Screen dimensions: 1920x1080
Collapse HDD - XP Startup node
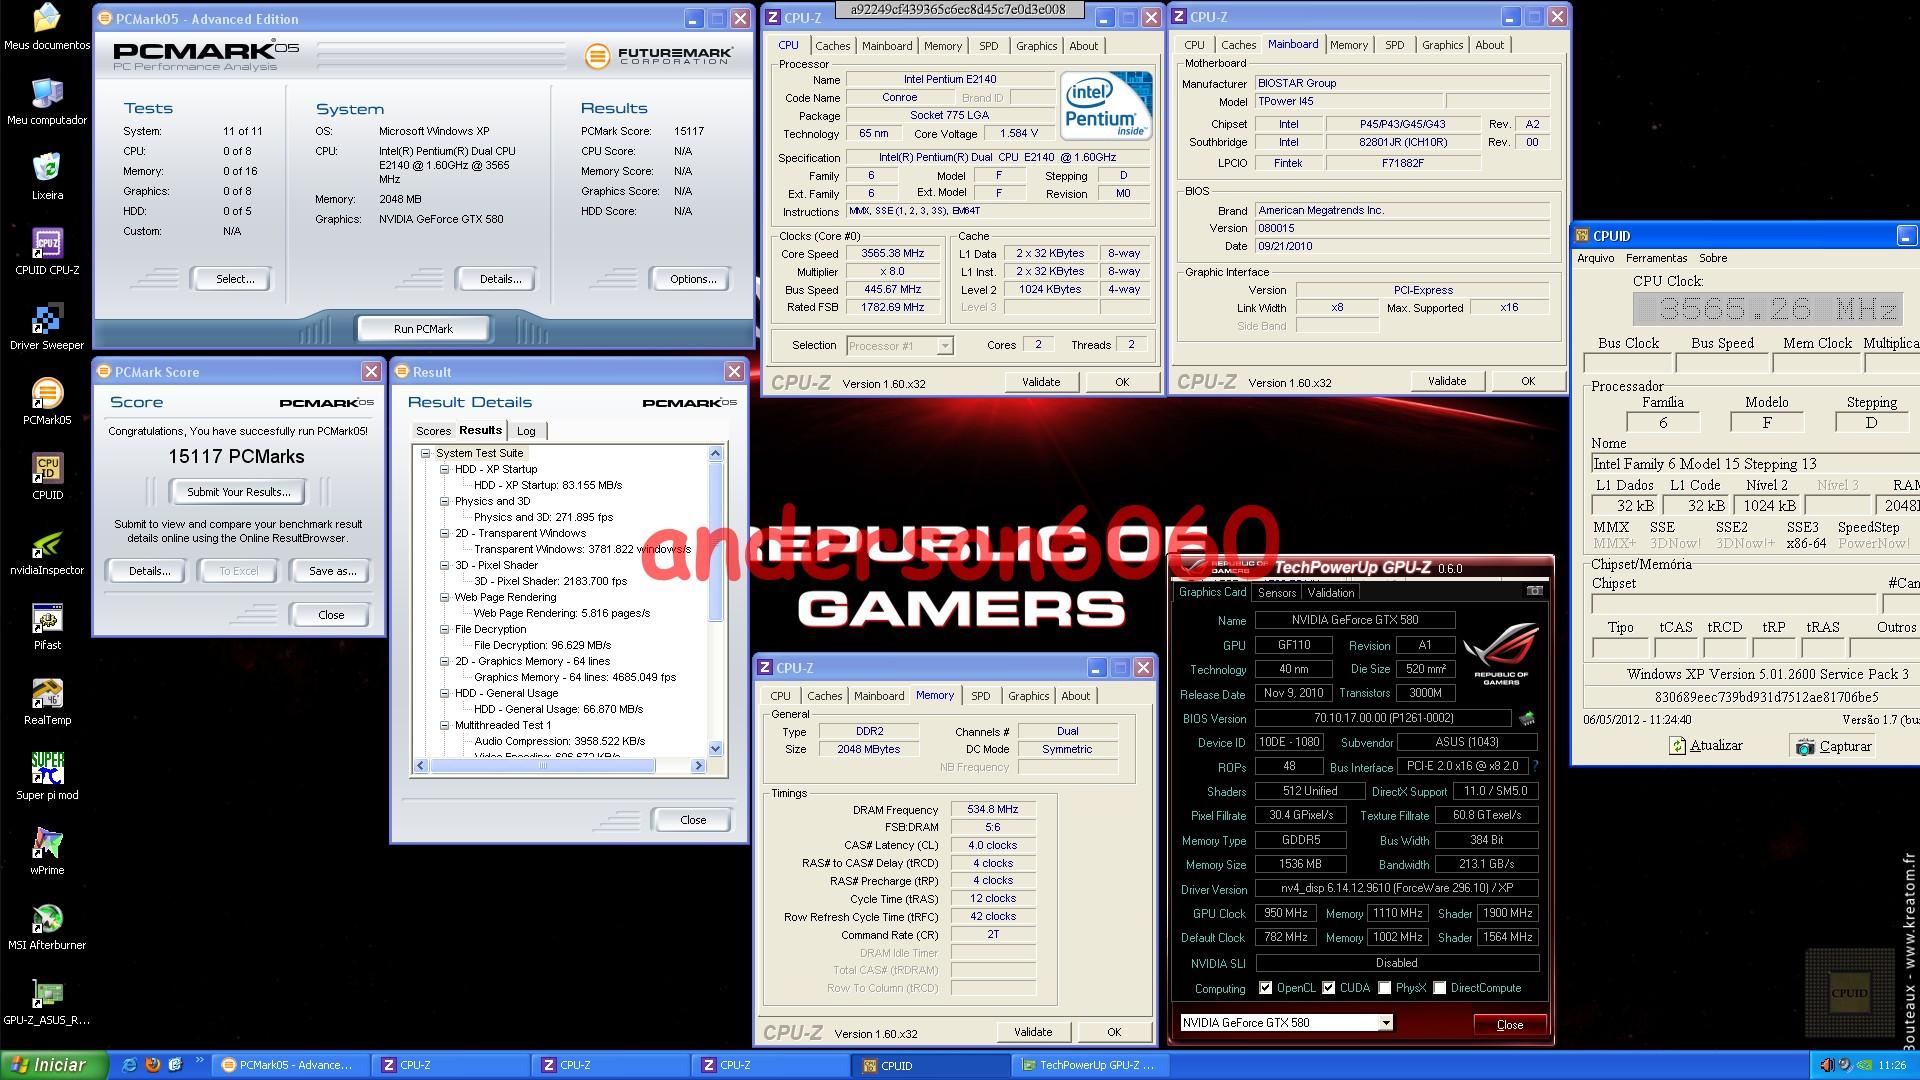pyautogui.click(x=445, y=469)
